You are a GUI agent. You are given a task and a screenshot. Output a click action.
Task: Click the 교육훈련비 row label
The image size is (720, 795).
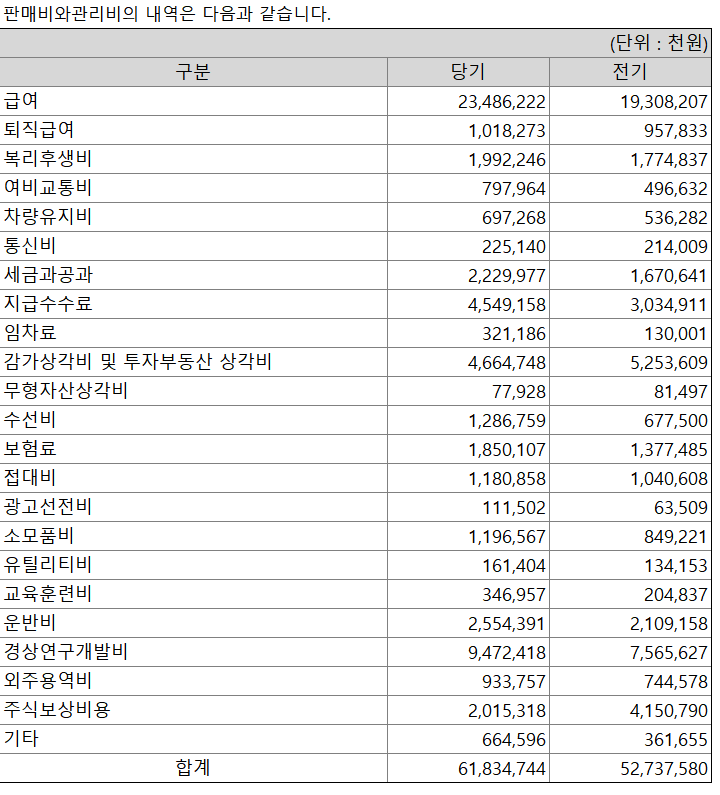[48, 593]
